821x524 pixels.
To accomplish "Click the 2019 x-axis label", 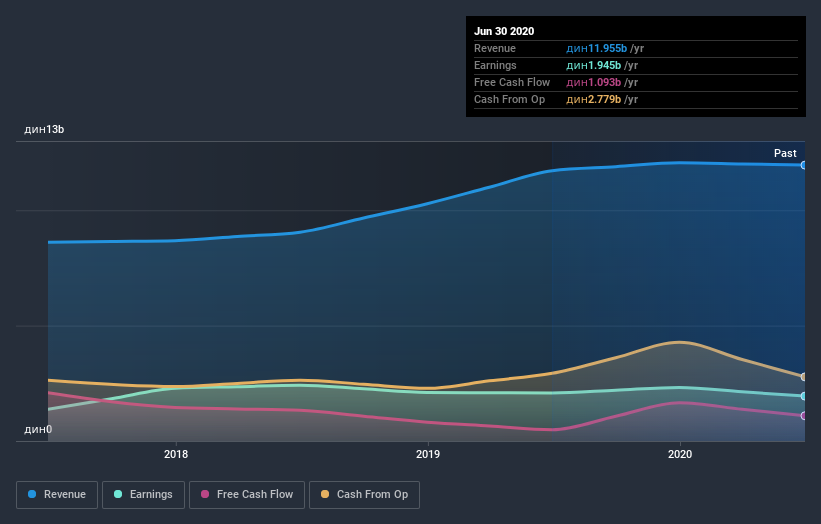I will [428, 454].
